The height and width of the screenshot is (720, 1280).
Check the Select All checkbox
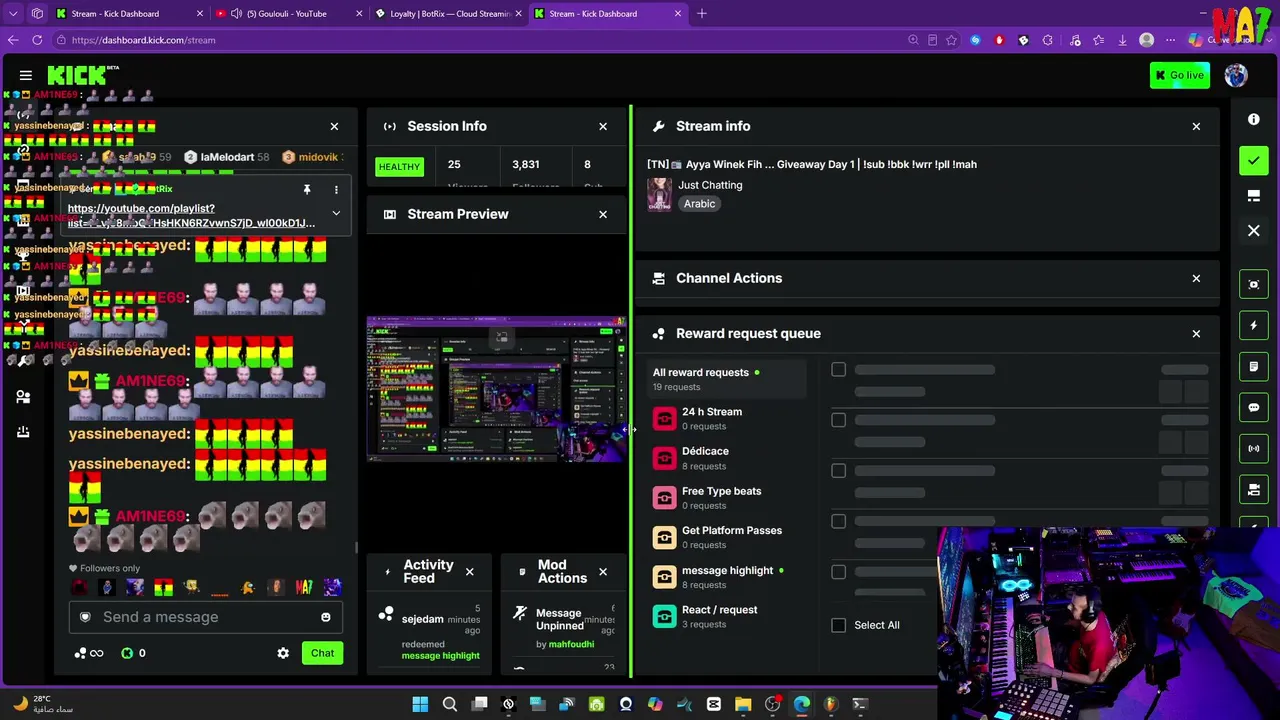click(838, 625)
